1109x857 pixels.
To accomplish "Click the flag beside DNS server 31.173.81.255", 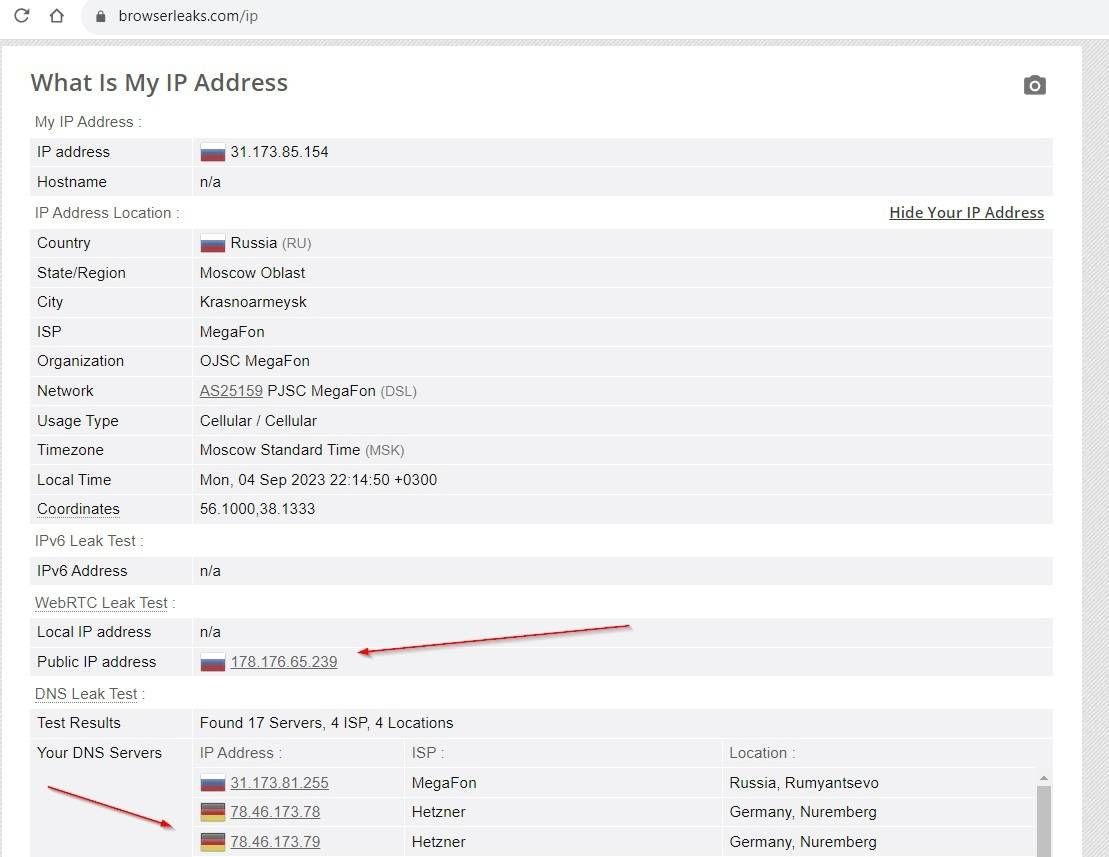I will click(213, 784).
